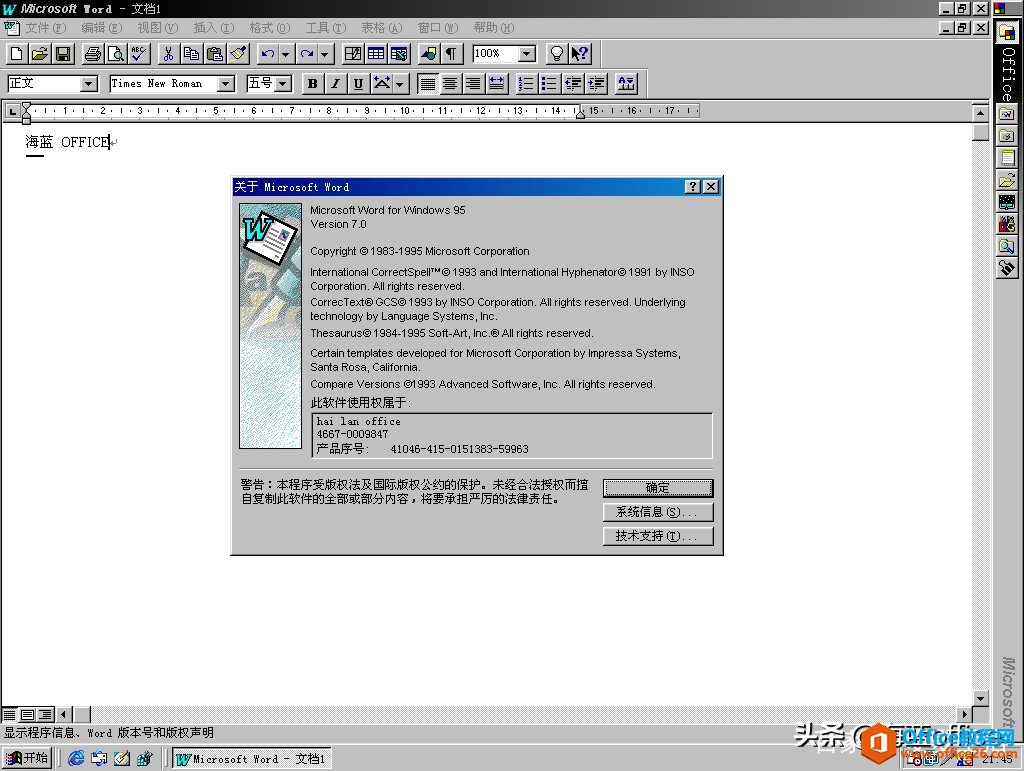The width and height of the screenshot is (1024, 771).
Task: Toggle Underline formatting
Action: [359, 84]
